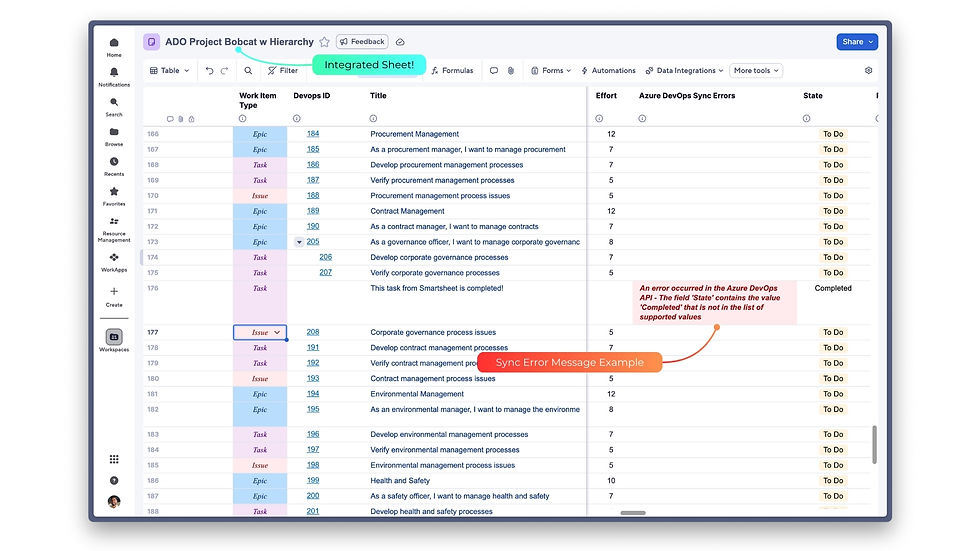Open Resource Management in sidebar
The height and width of the screenshot is (551, 980).
(x=114, y=229)
